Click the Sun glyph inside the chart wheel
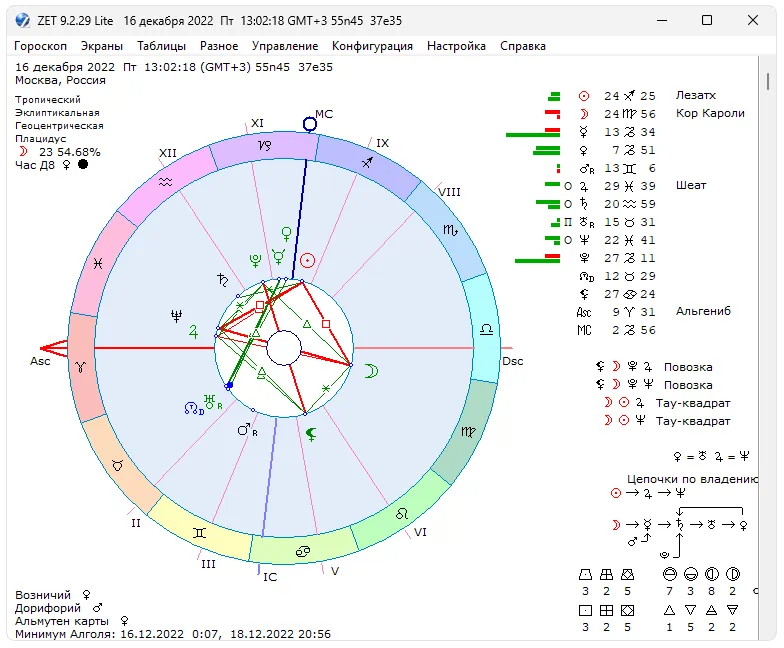This screenshot has height=648, width=784. point(308,260)
